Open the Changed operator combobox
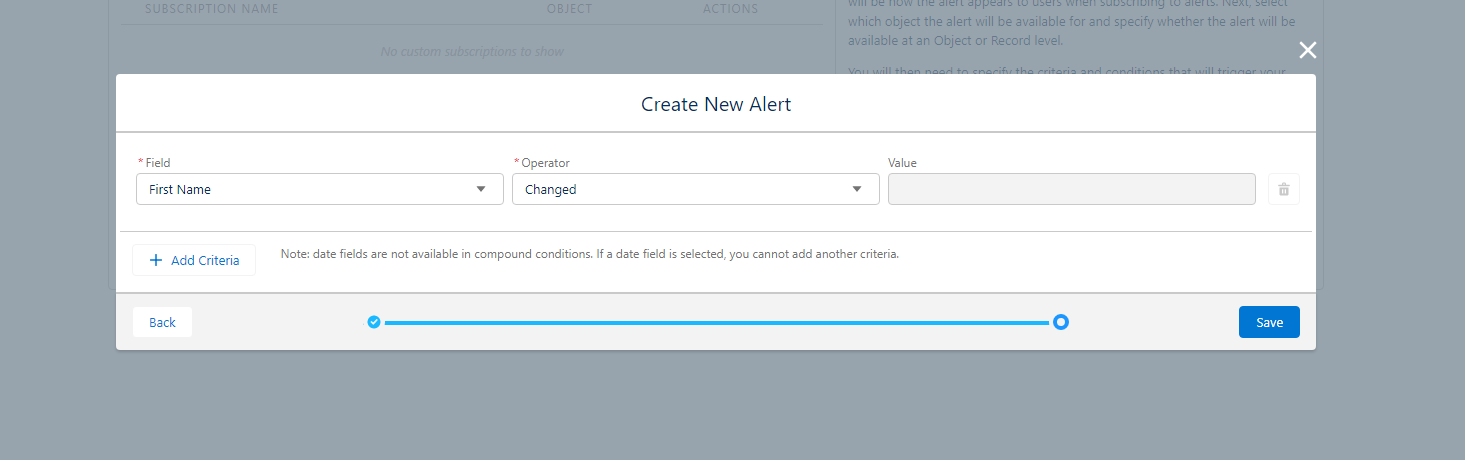The height and width of the screenshot is (460, 1465). 696,189
